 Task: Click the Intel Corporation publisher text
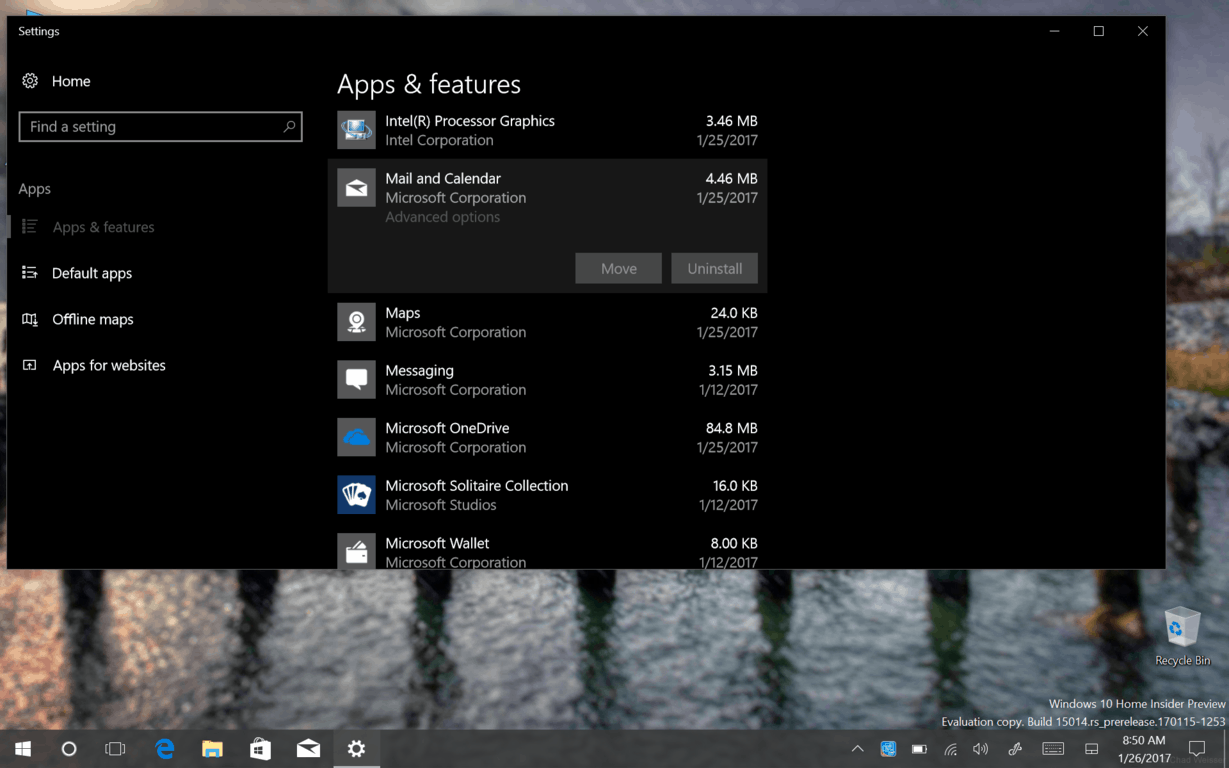(x=439, y=140)
